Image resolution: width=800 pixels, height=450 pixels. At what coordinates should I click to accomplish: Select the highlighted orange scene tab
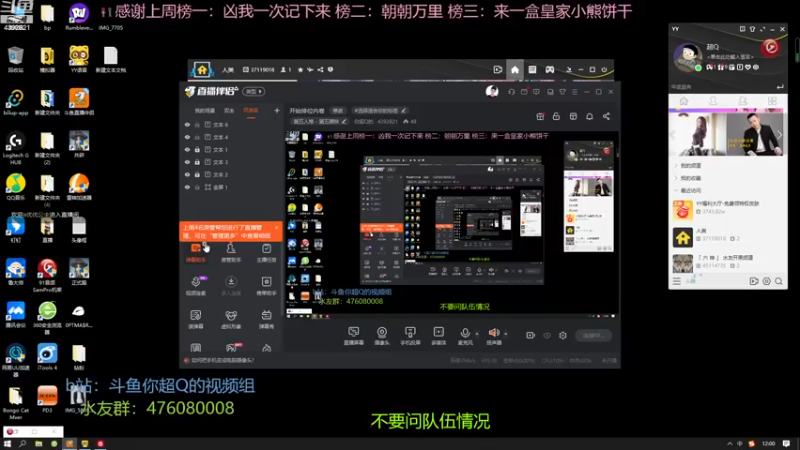(x=251, y=111)
